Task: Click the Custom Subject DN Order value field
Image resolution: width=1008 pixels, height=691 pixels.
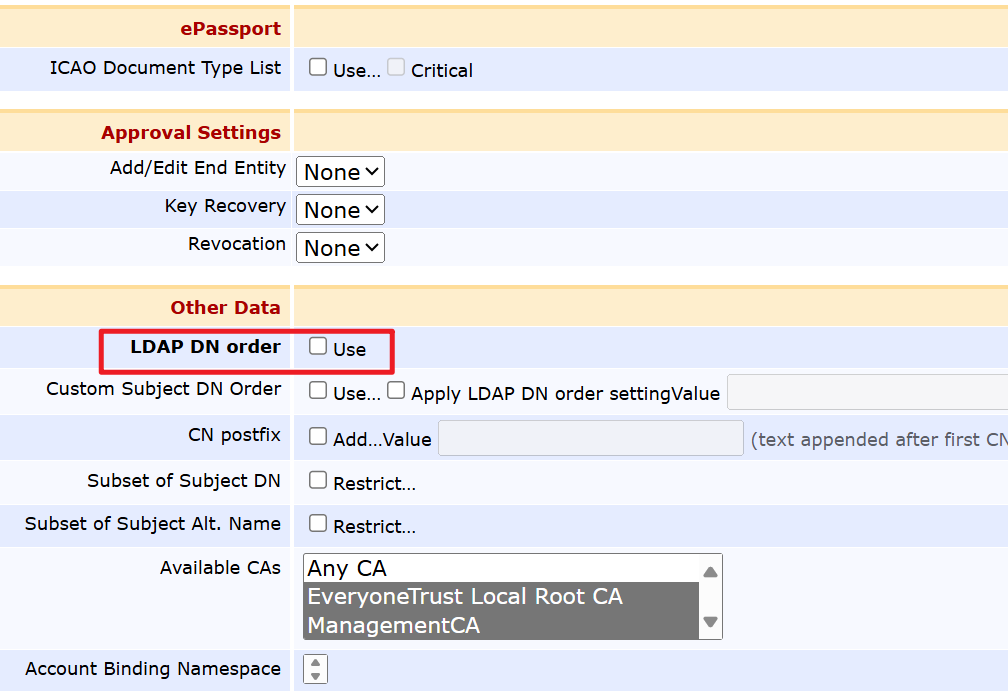Action: tap(866, 392)
